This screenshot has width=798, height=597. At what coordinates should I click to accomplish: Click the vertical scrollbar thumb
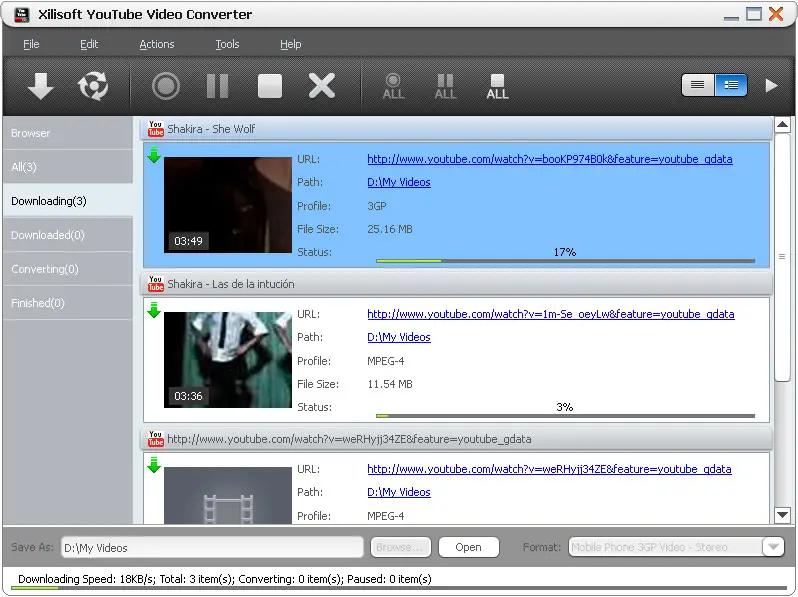click(x=782, y=257)
